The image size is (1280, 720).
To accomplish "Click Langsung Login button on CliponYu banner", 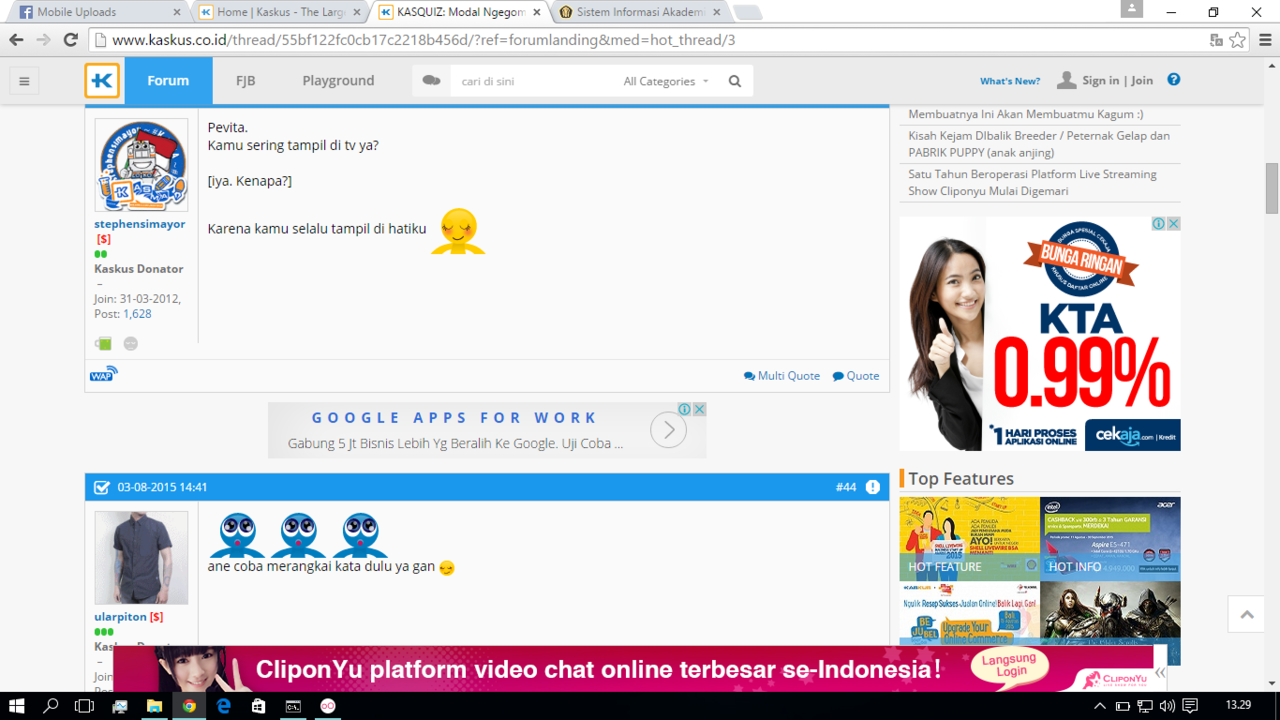I will (1009, 666).
